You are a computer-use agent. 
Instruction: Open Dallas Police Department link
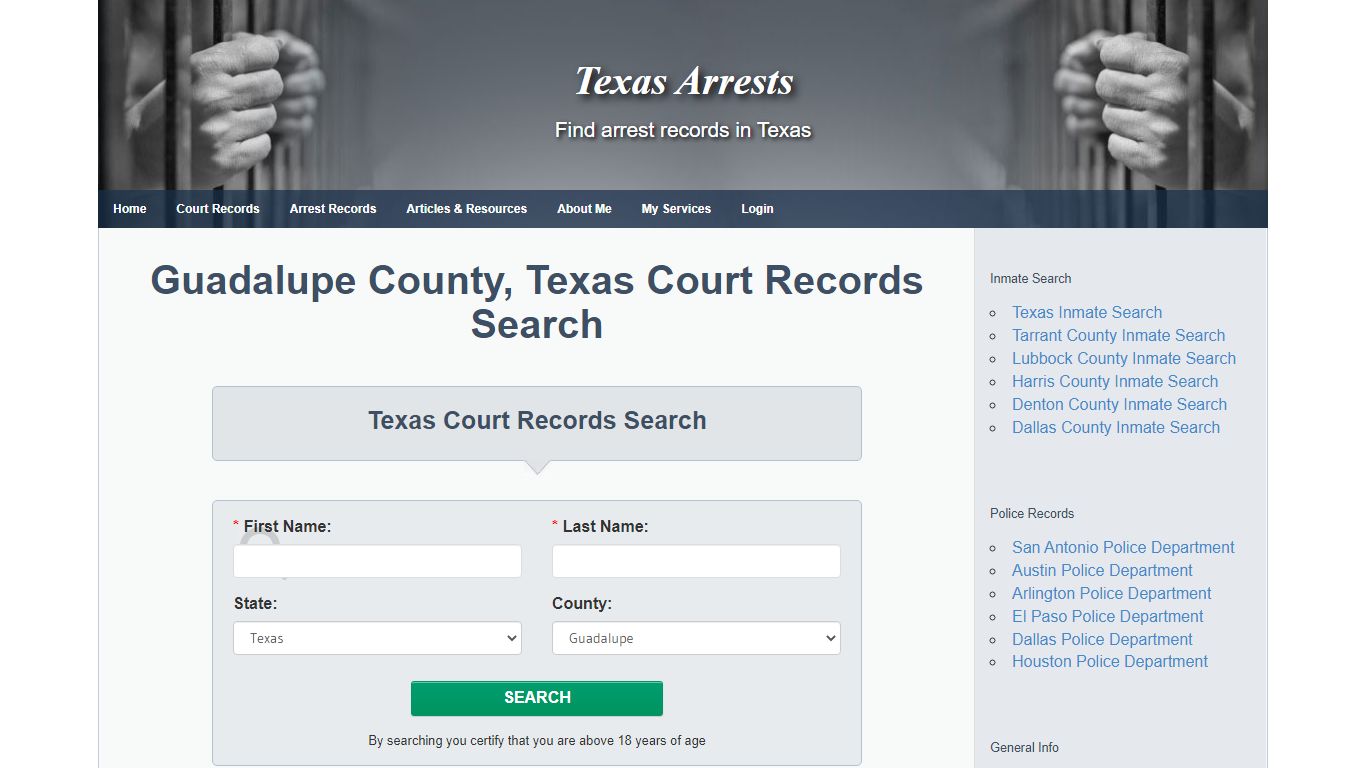coord(1102,639)
